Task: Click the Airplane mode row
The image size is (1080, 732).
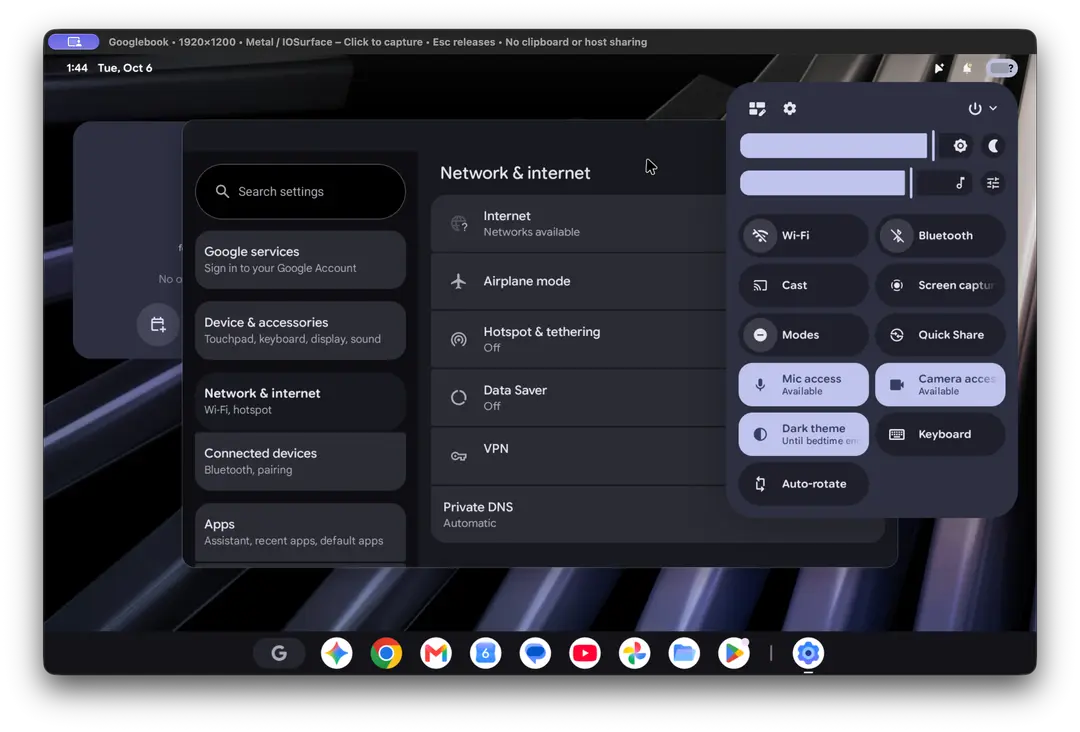Action: 579,281
